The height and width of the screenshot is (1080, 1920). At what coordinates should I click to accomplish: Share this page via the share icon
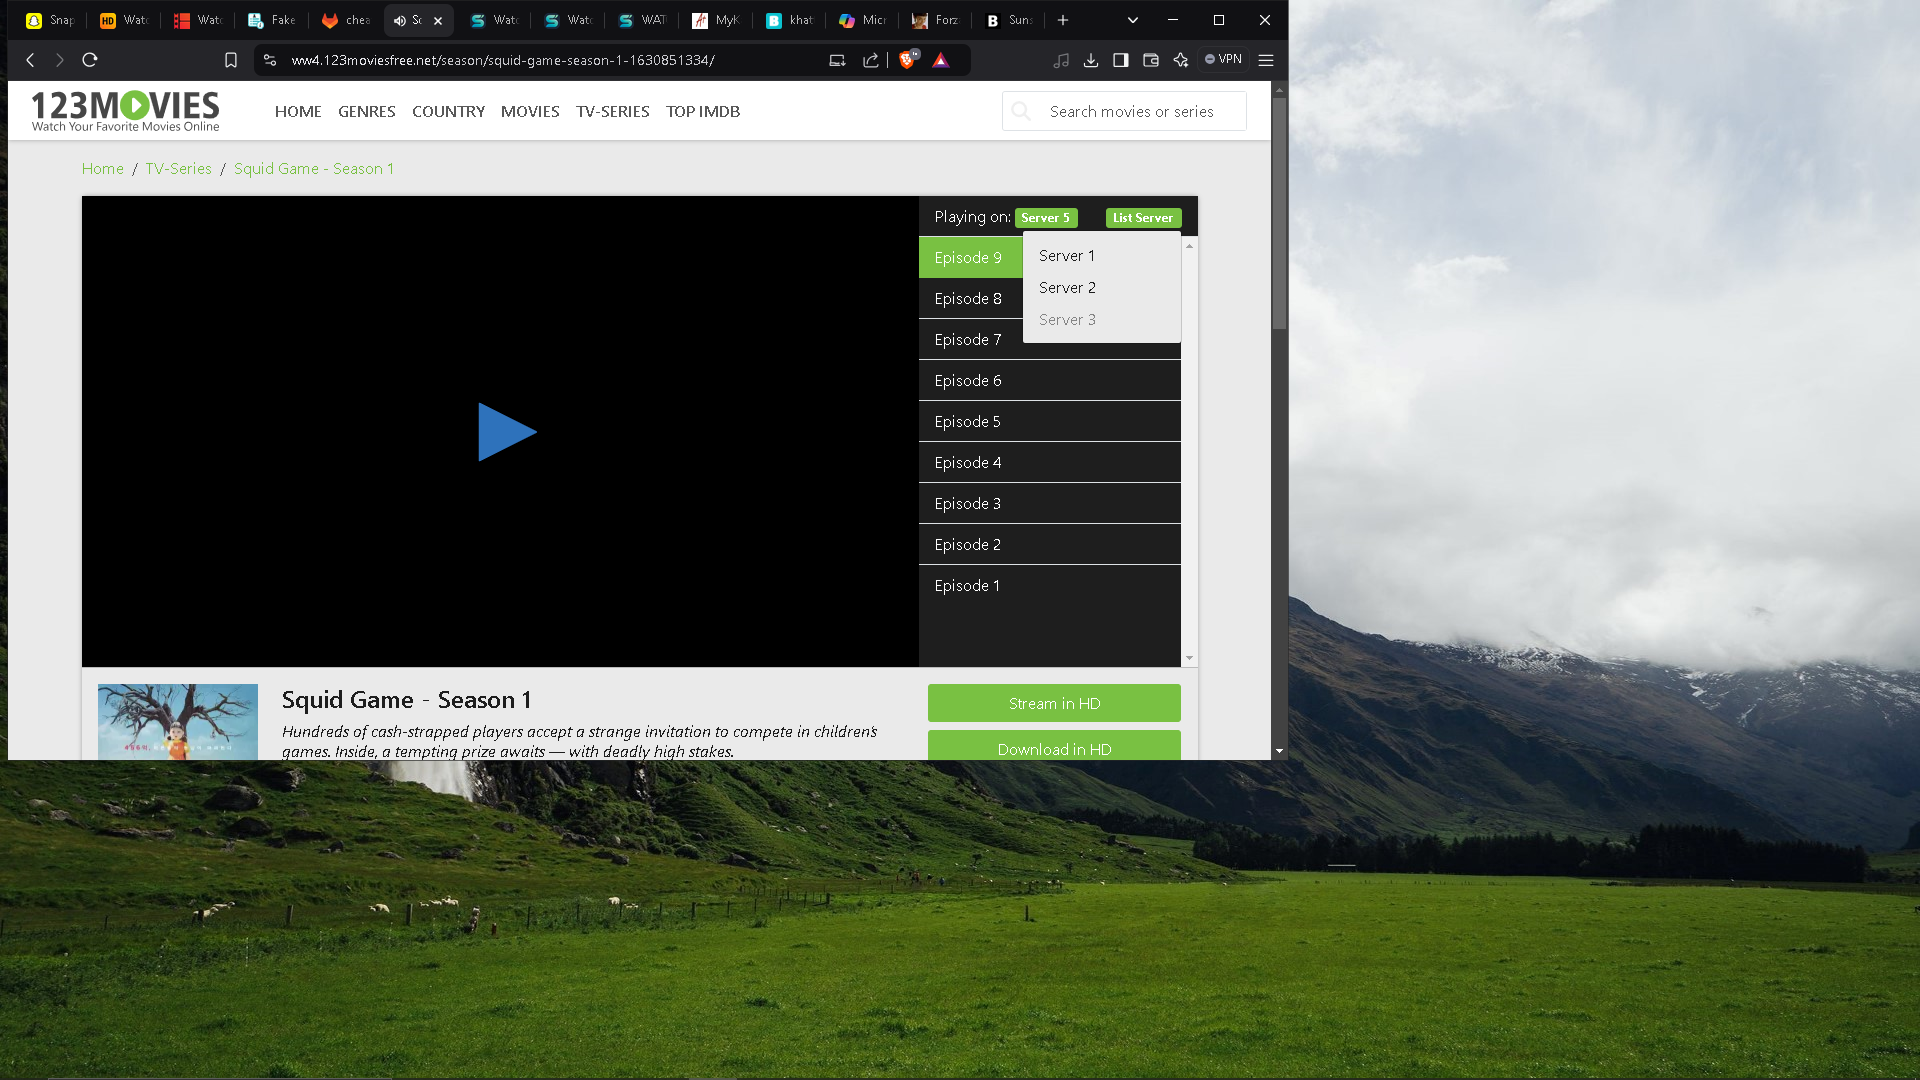(871, 60)
